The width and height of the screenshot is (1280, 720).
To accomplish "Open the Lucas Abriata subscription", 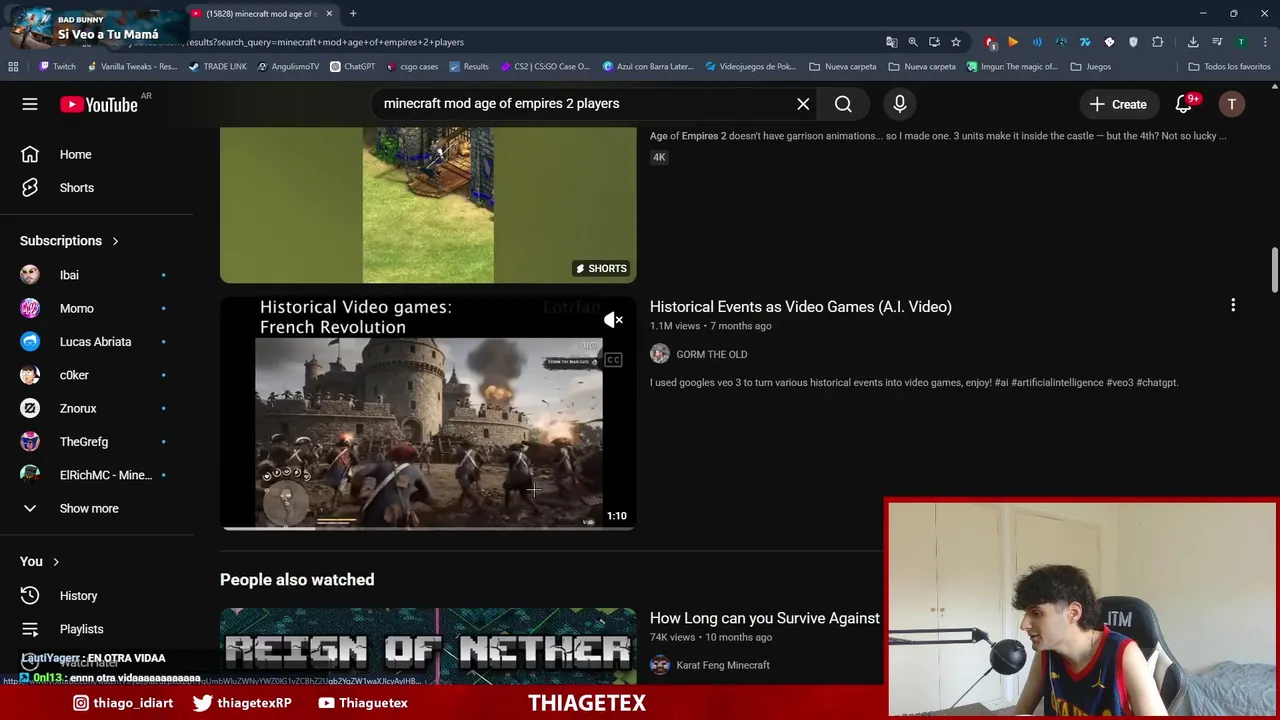I will (97, 342).
